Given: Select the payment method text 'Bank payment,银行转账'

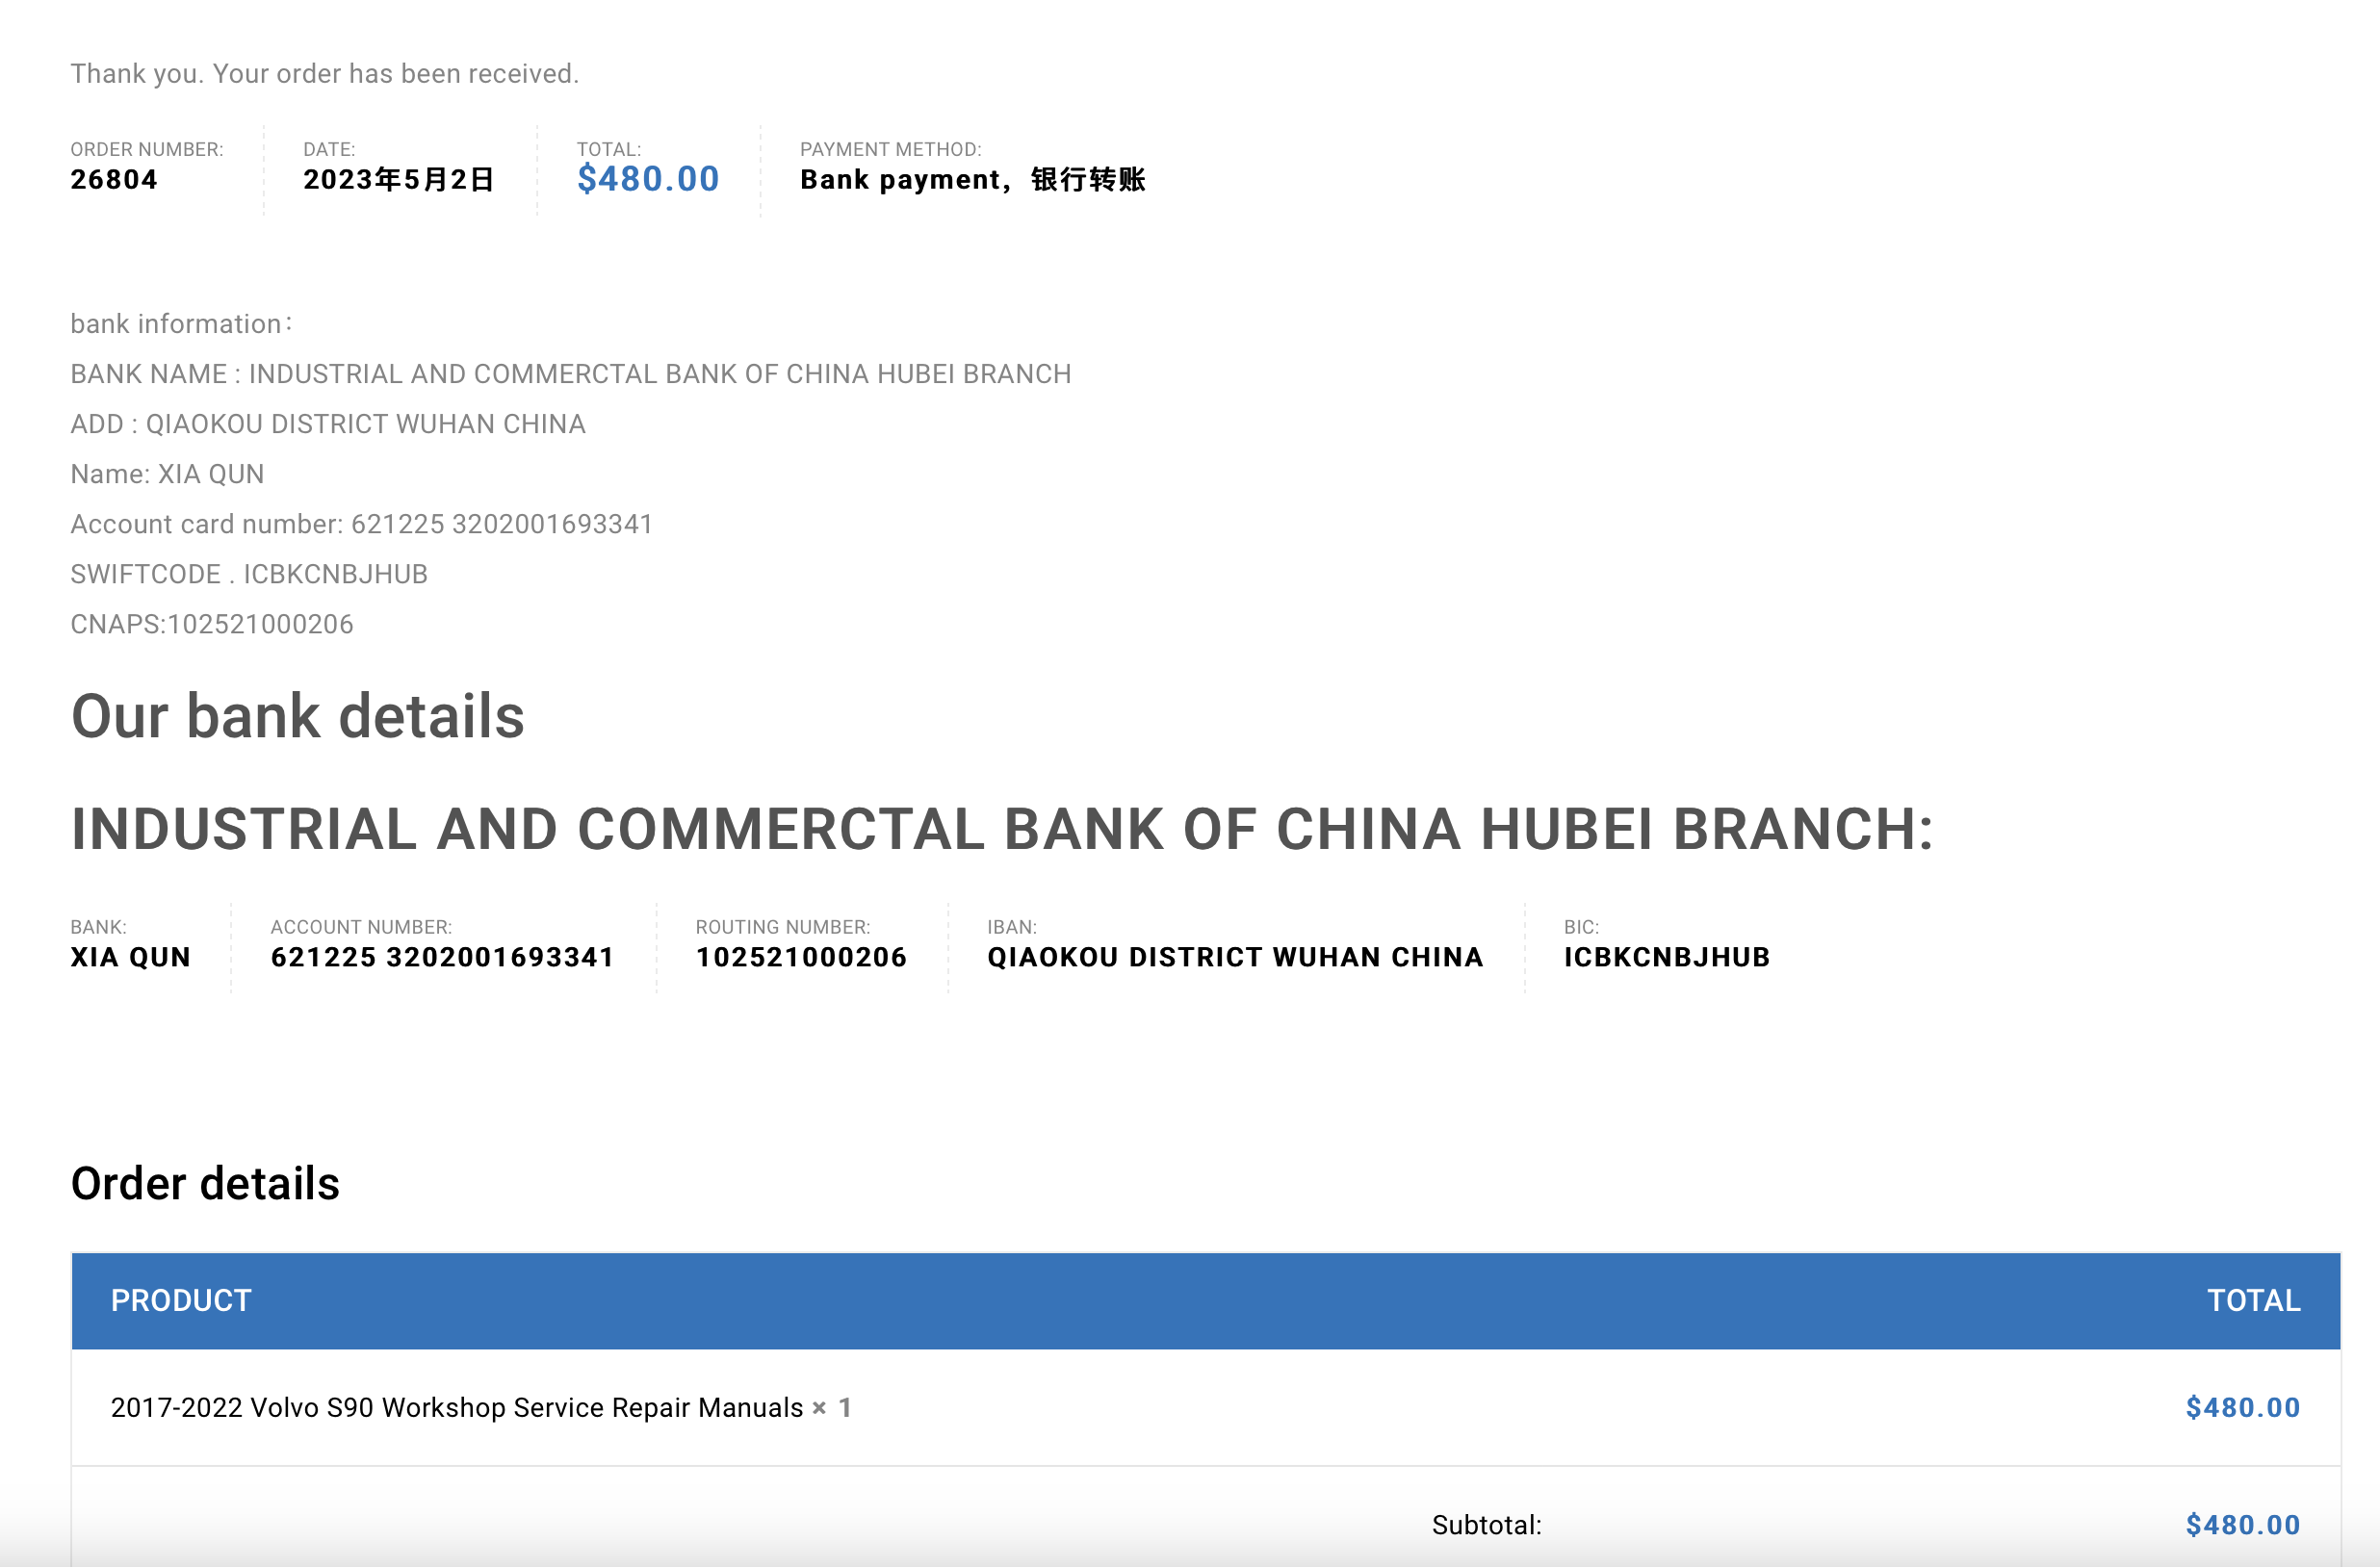Looking at the screenshot, I should tap(973, 180).
